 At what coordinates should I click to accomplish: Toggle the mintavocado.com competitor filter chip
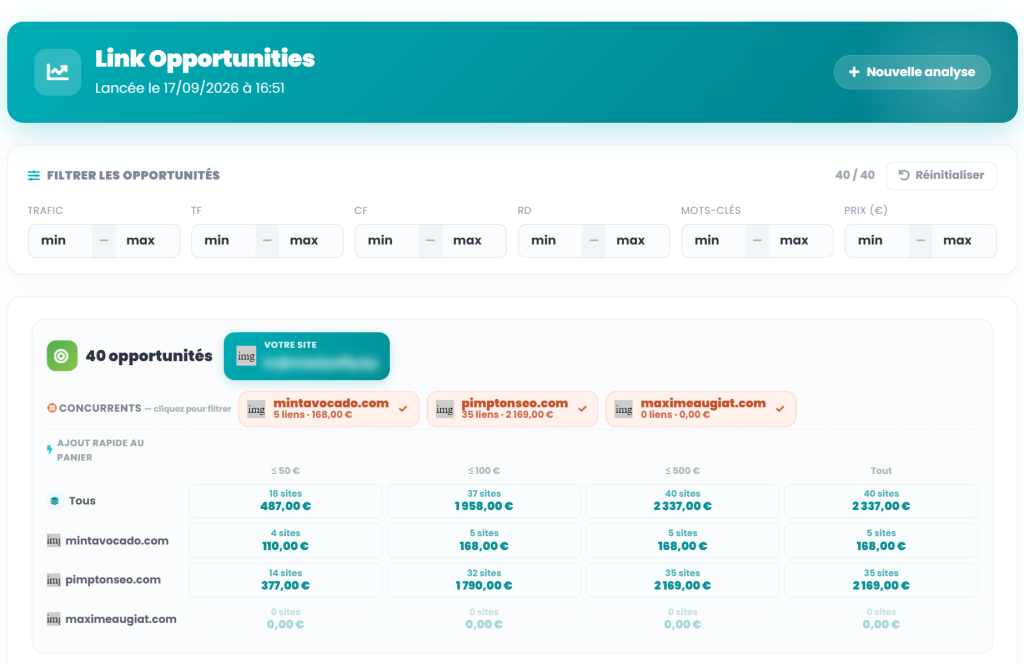click(x=328, y=409)
